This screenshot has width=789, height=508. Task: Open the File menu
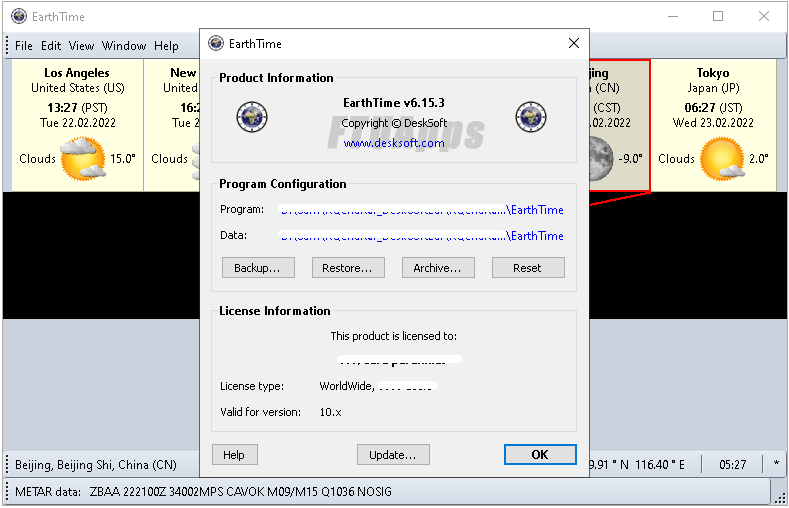(24, 46)
